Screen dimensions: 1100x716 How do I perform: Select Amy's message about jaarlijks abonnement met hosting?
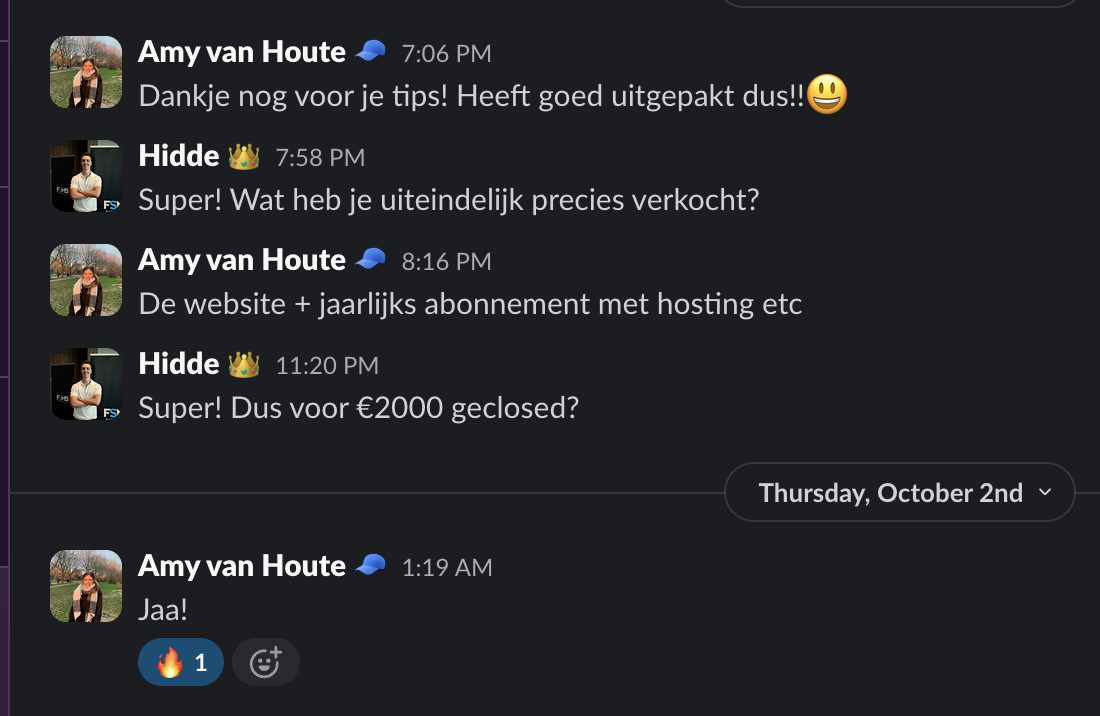click(x=470, y=303)
